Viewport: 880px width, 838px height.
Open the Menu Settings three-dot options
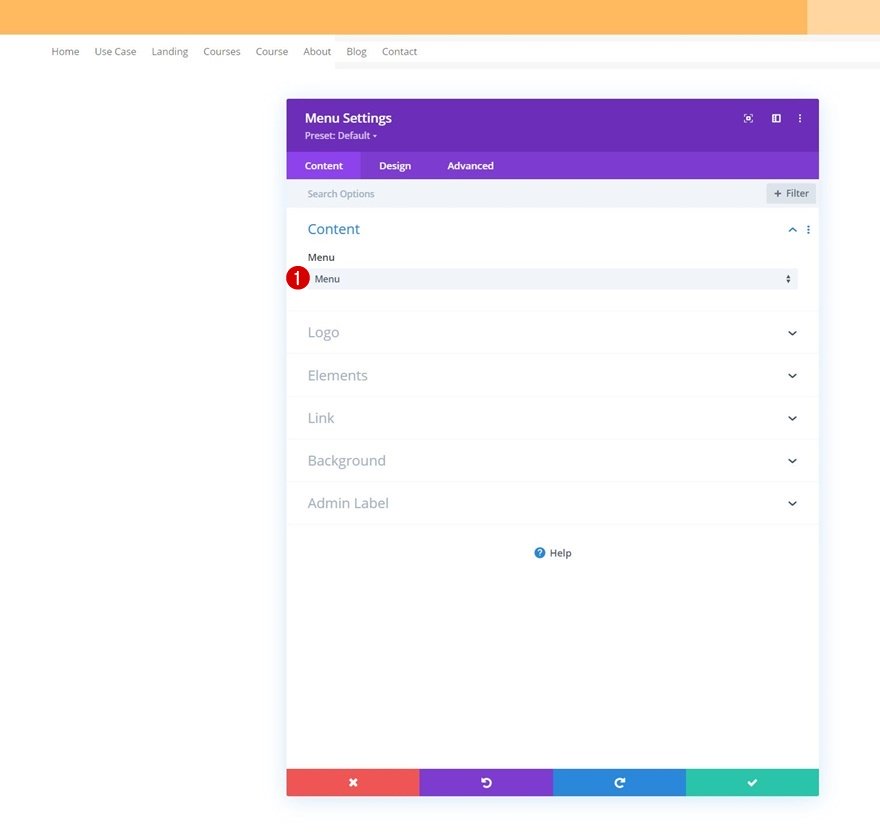[x=800, y=118]
